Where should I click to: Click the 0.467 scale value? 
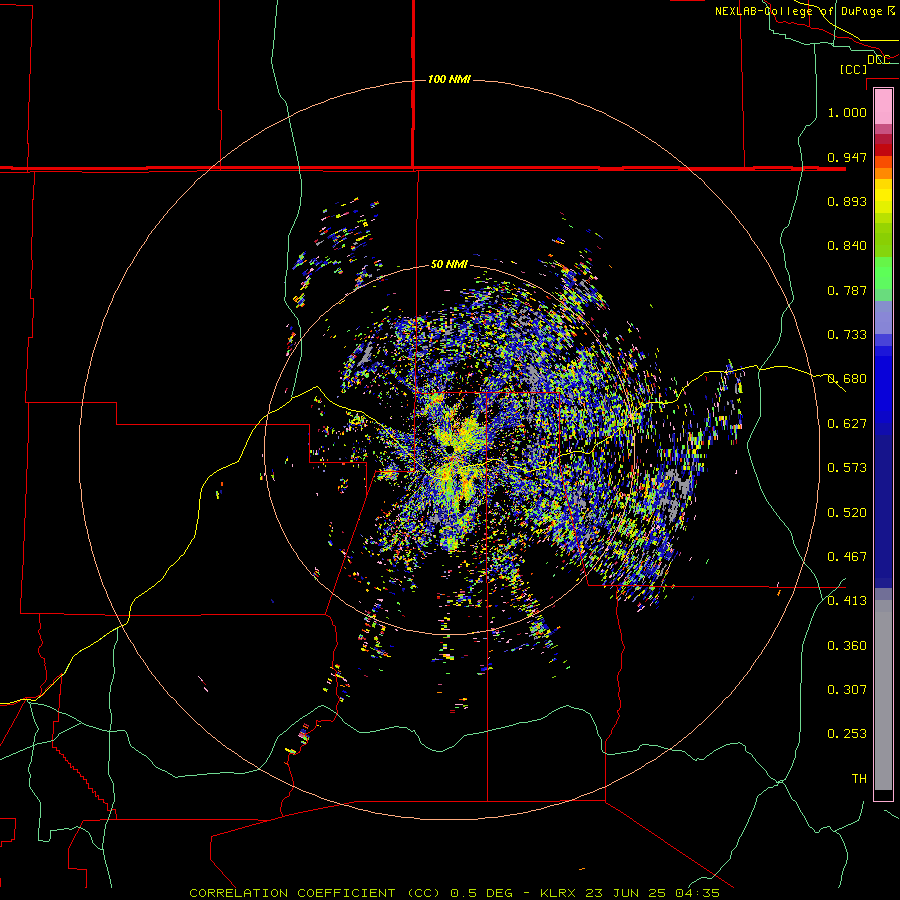click(847, 557)
